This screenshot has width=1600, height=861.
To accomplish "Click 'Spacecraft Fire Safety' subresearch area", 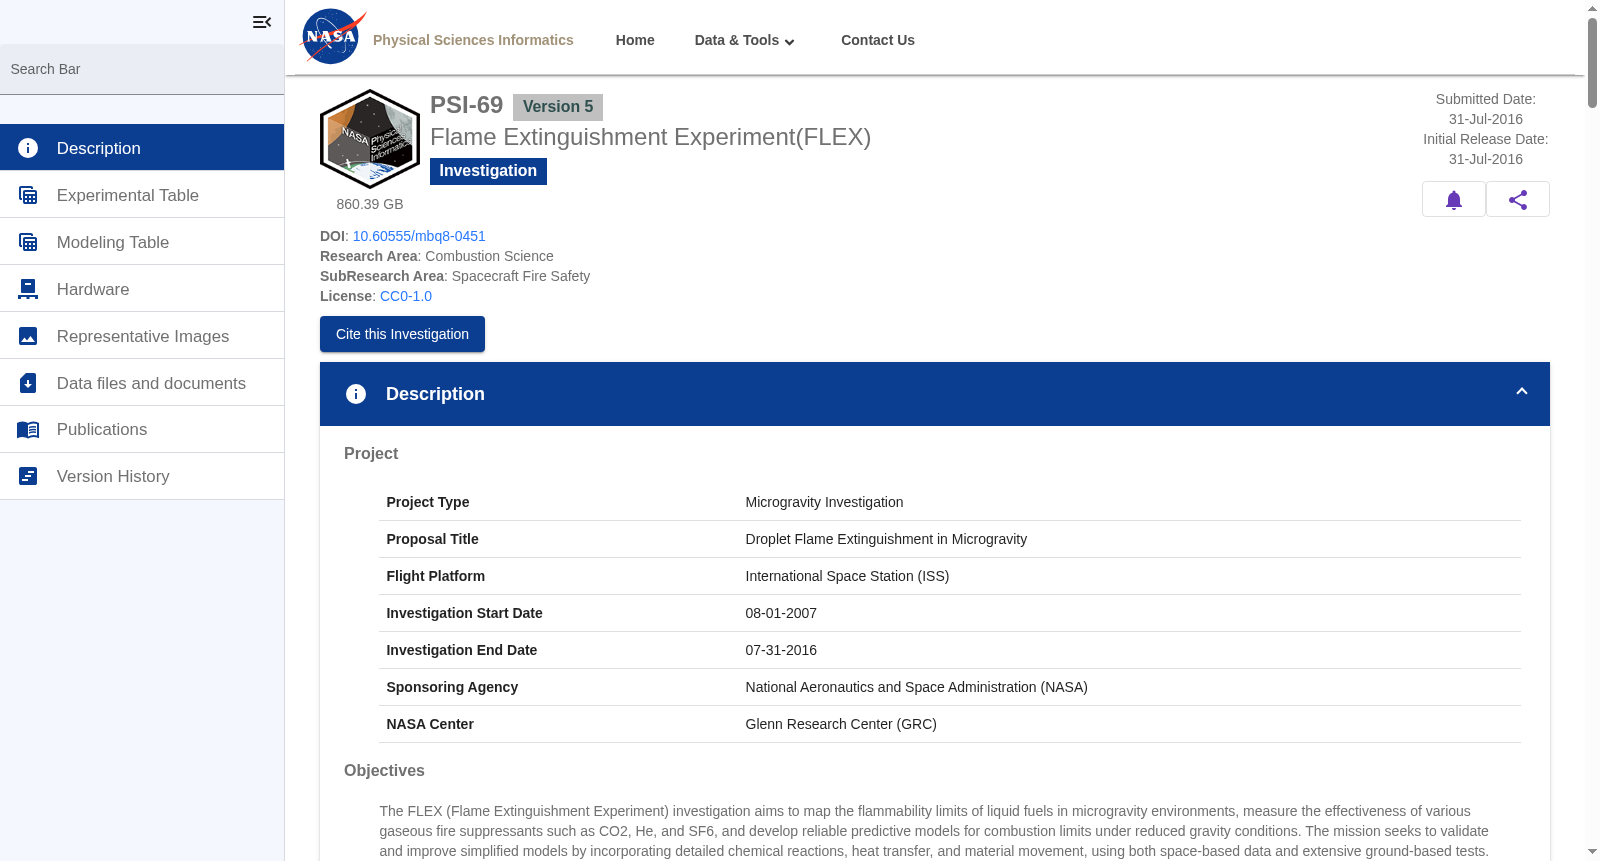I will 521,276.
